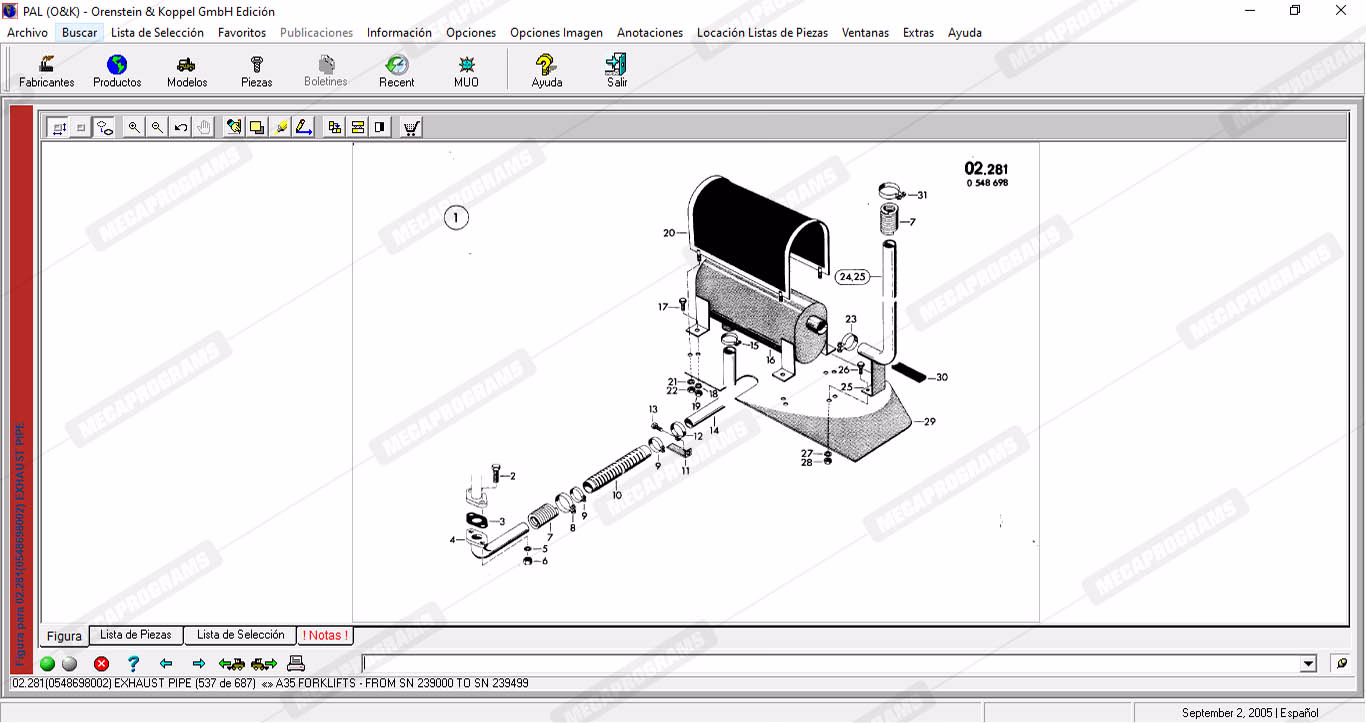Toggle the green circle indicator
Image resolution: width=1366 pixels, height=723 pixels.
pos(47,663)
